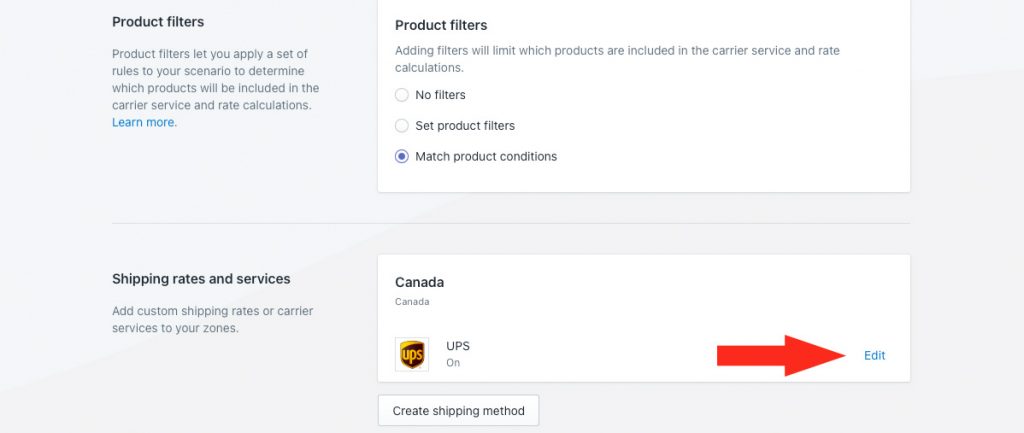The height and width of the screenshot is (433, 1024).
Task: Click the No filters label text
Action: pos(440,95)
